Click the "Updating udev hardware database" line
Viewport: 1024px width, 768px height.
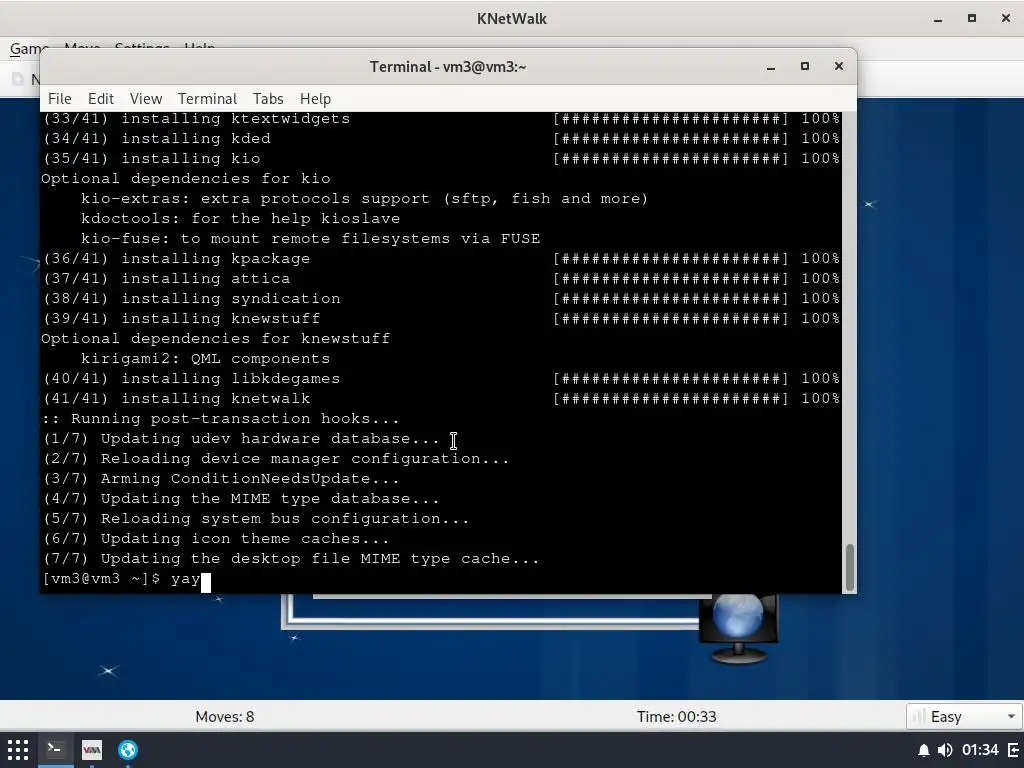(x=241, y=439)
